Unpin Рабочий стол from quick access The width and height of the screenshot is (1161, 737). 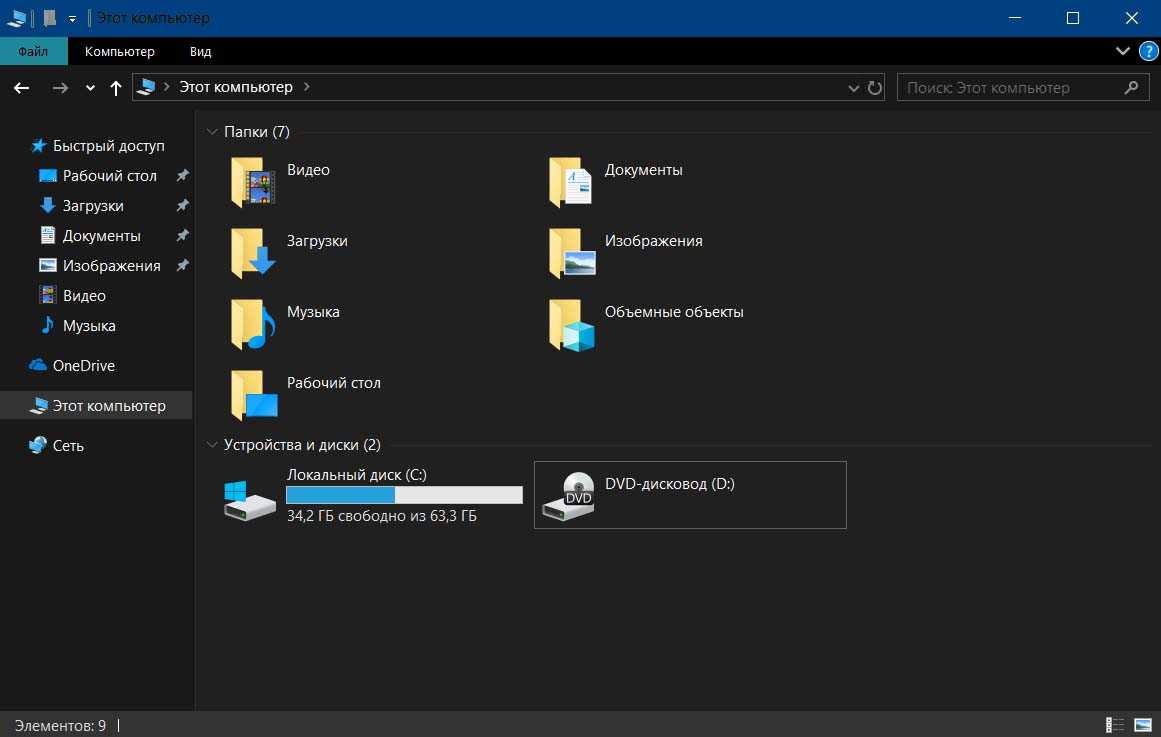[x=182, y=176]
